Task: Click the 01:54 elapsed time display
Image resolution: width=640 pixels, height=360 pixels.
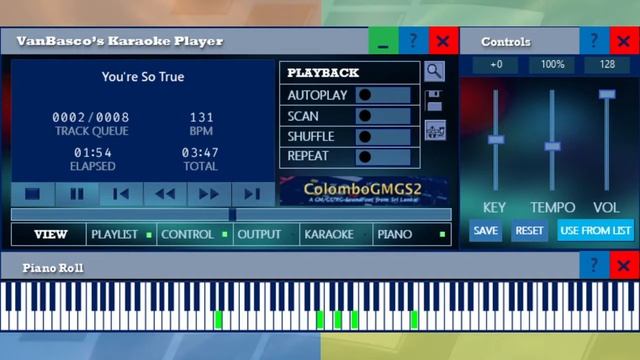Action: tap(93, 153)
